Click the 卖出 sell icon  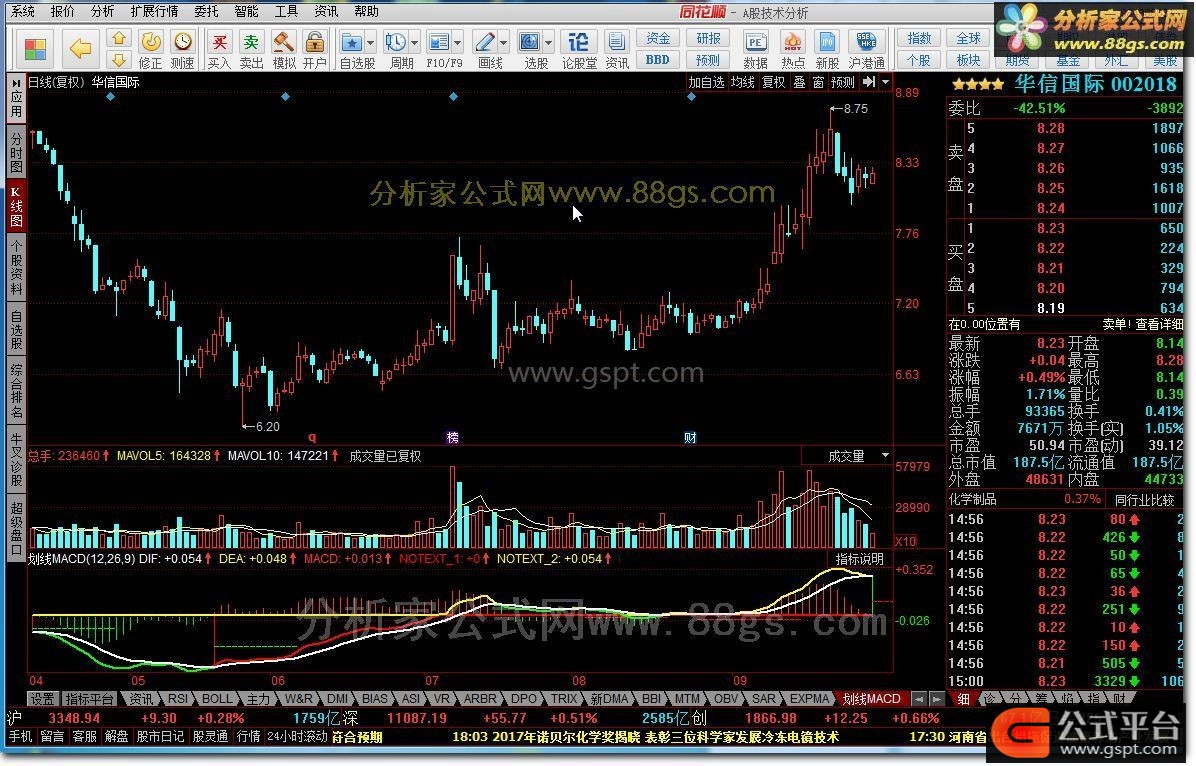[x=251, y=50]
